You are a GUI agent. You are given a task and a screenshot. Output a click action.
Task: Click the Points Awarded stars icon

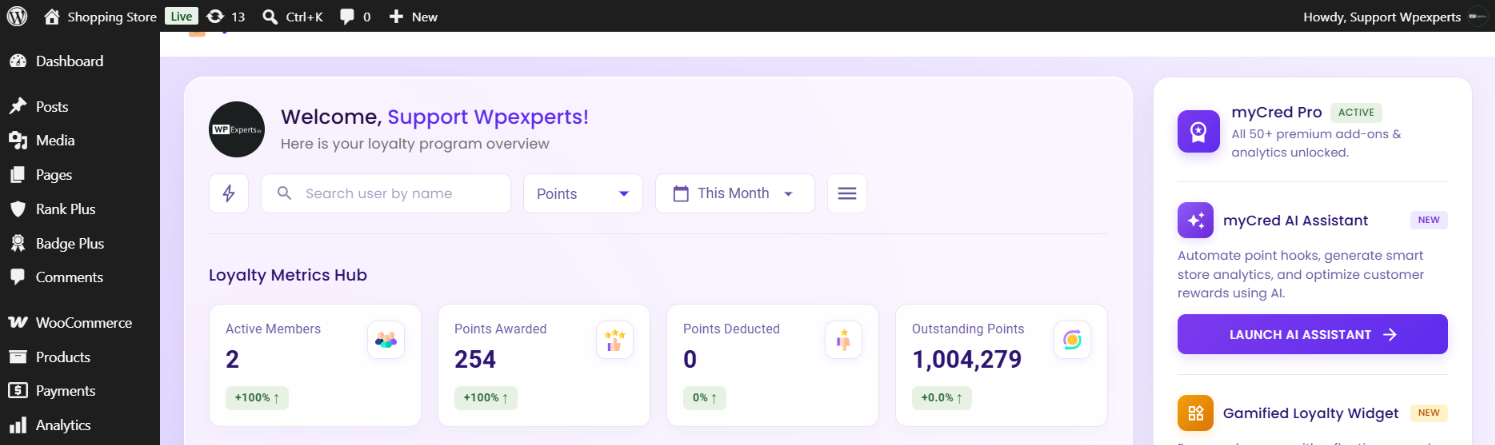[615, 340]
